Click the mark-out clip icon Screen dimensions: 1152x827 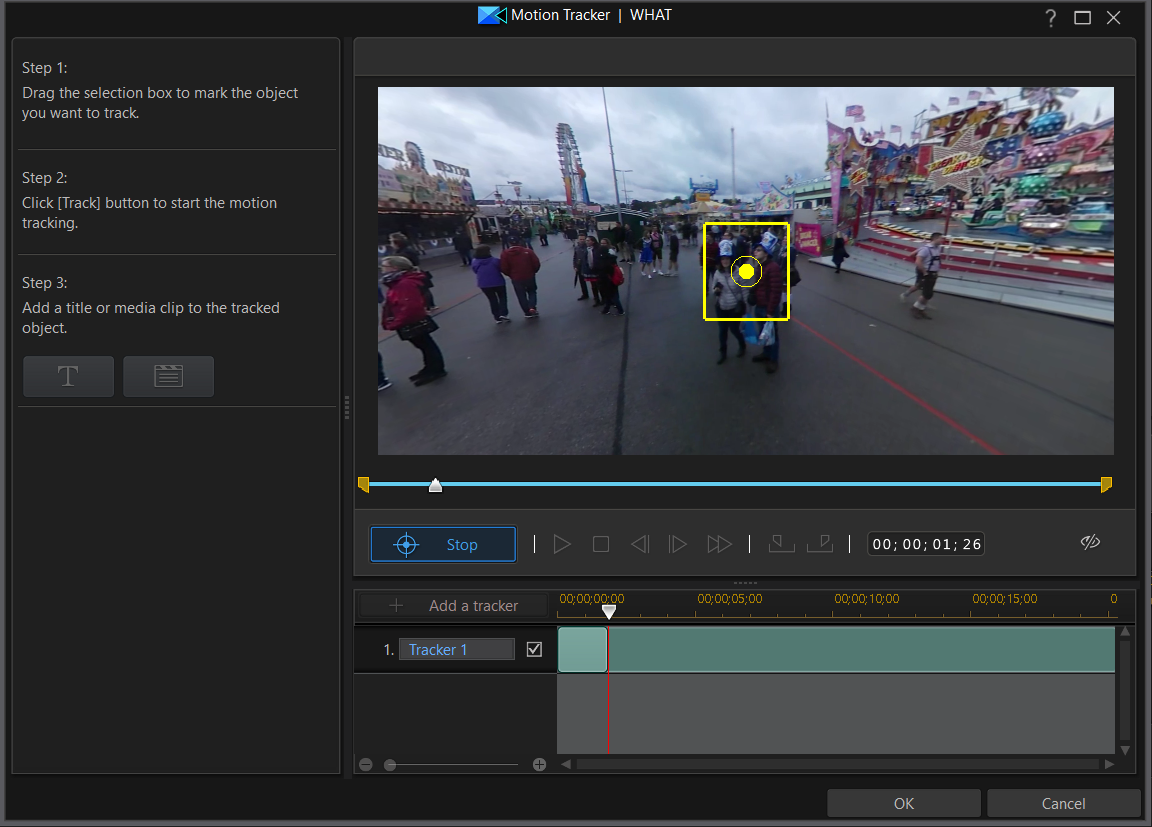click(x=820, y=543)
